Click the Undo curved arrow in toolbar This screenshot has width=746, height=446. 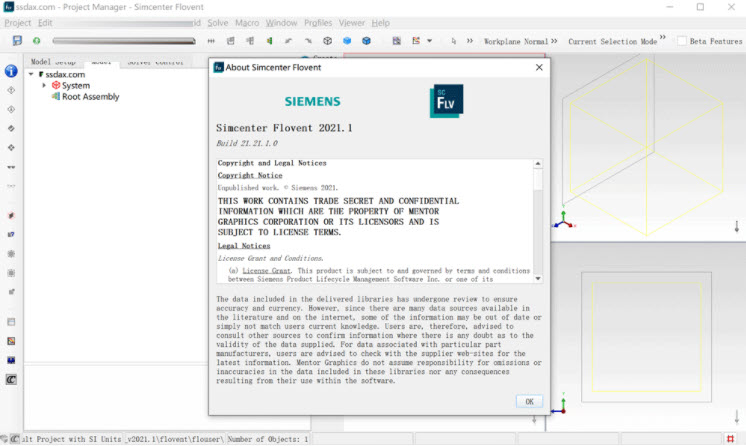[288, 41]
